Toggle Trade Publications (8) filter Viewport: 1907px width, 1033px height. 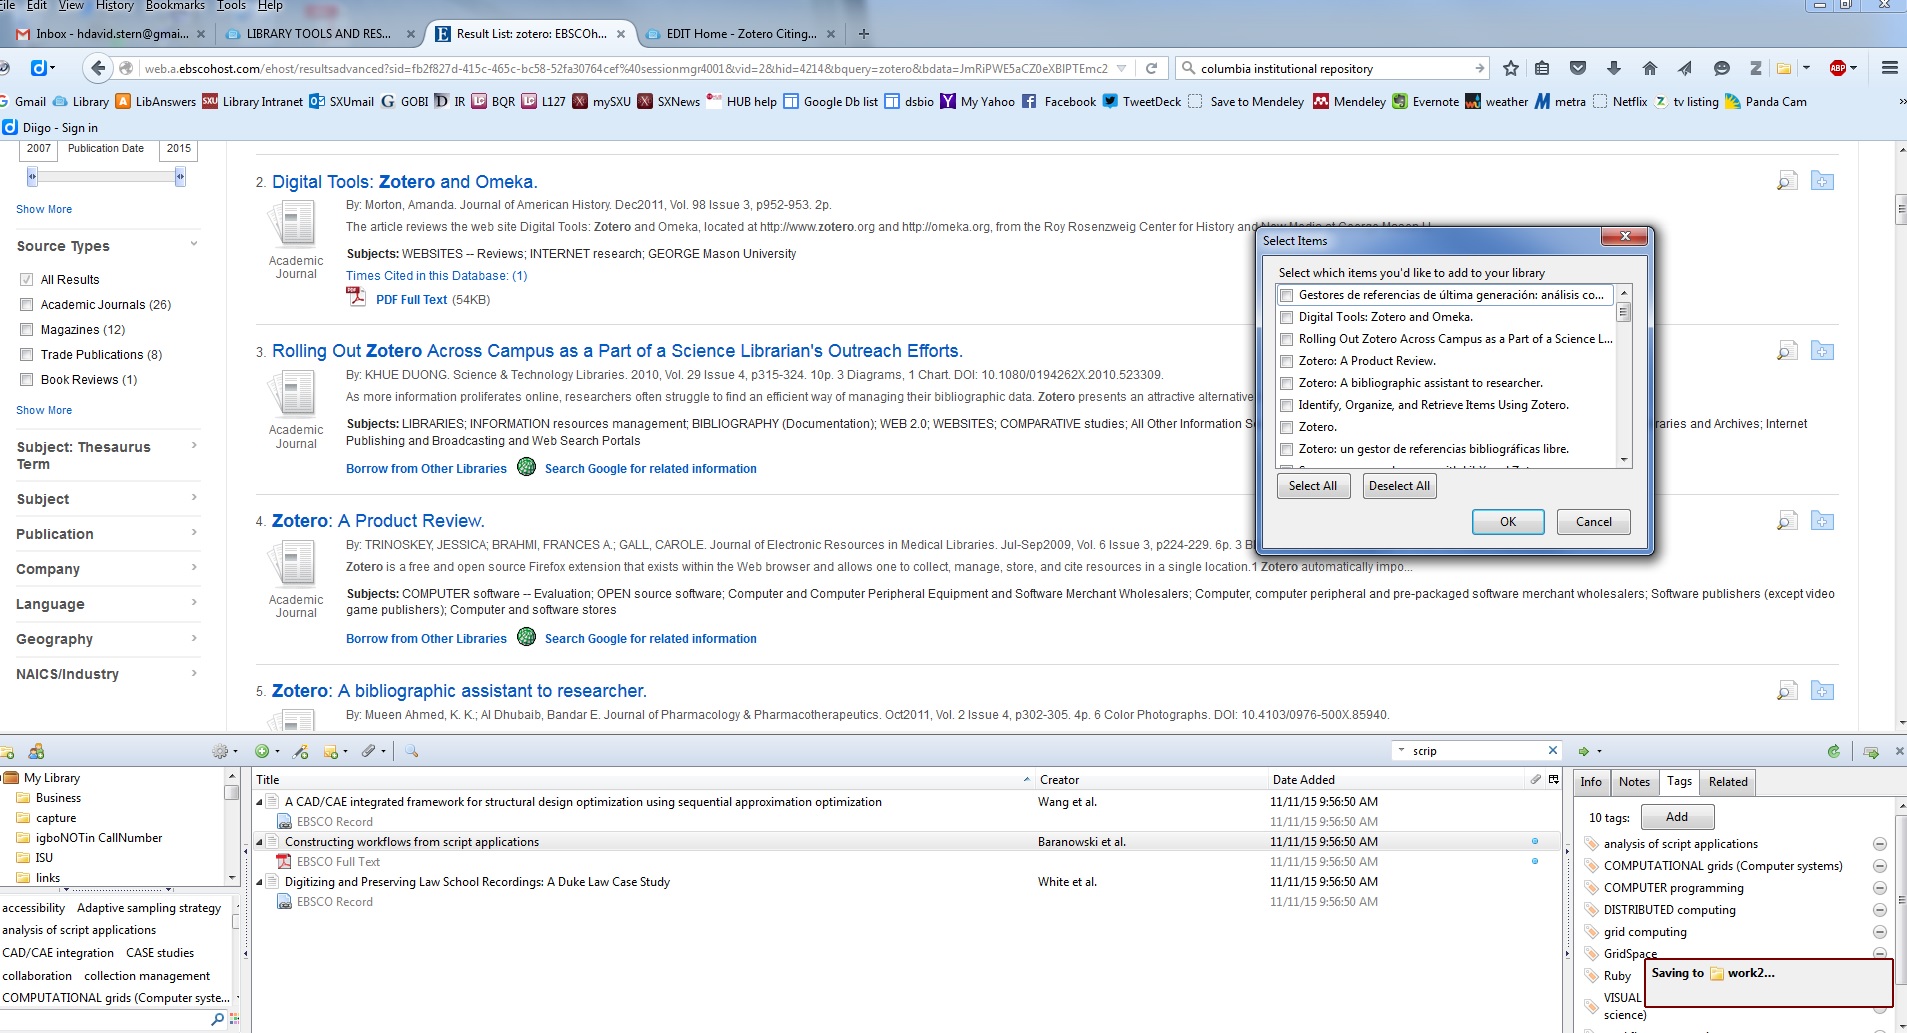click(27, 354)
